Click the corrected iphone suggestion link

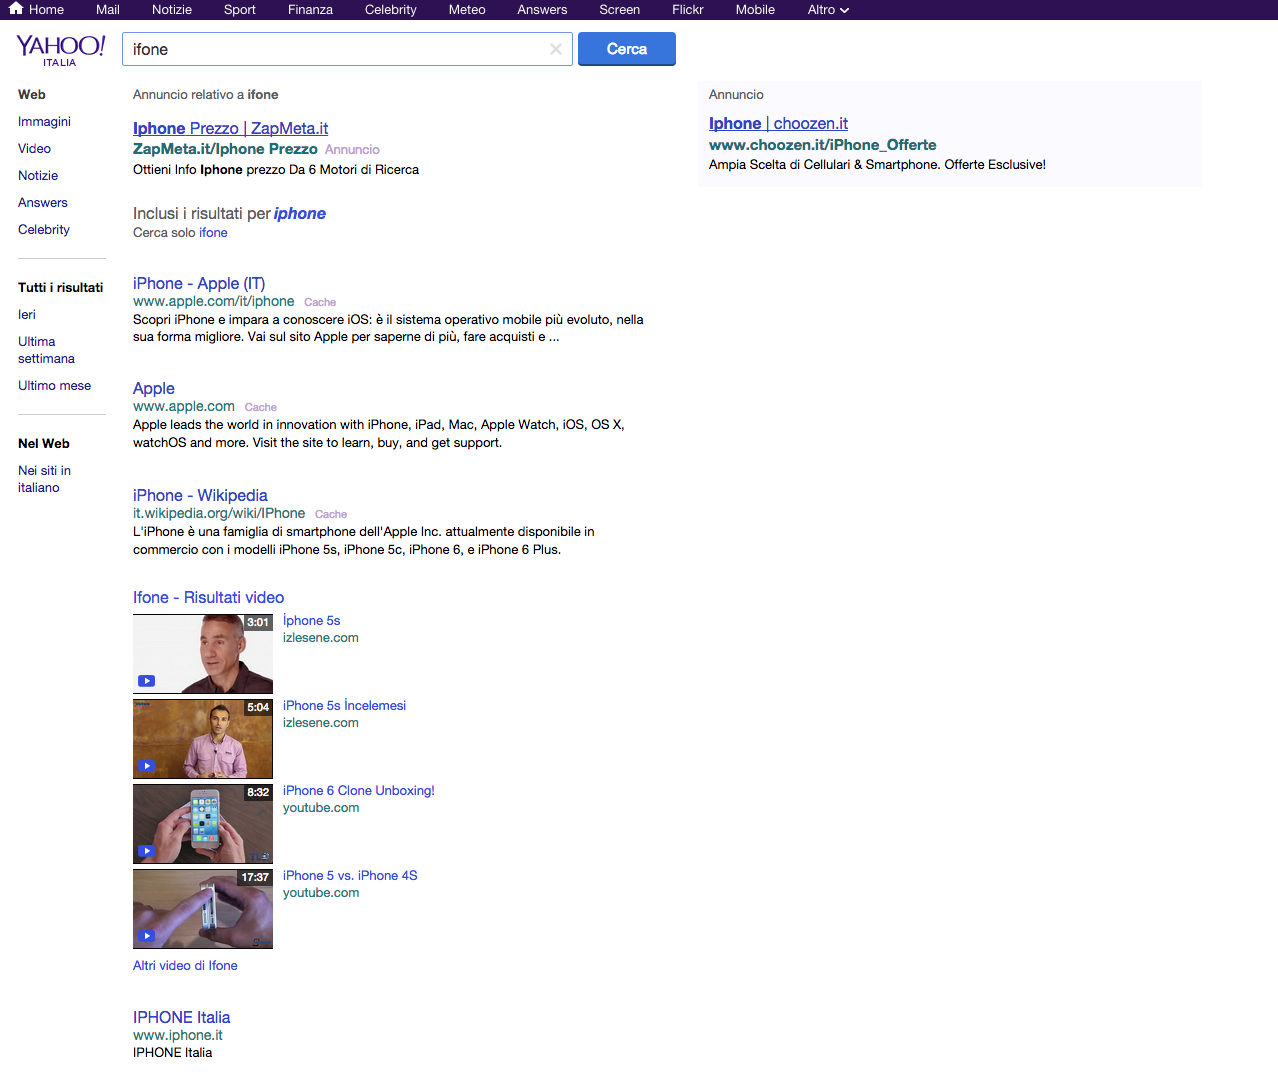click(x=300, y=213)
